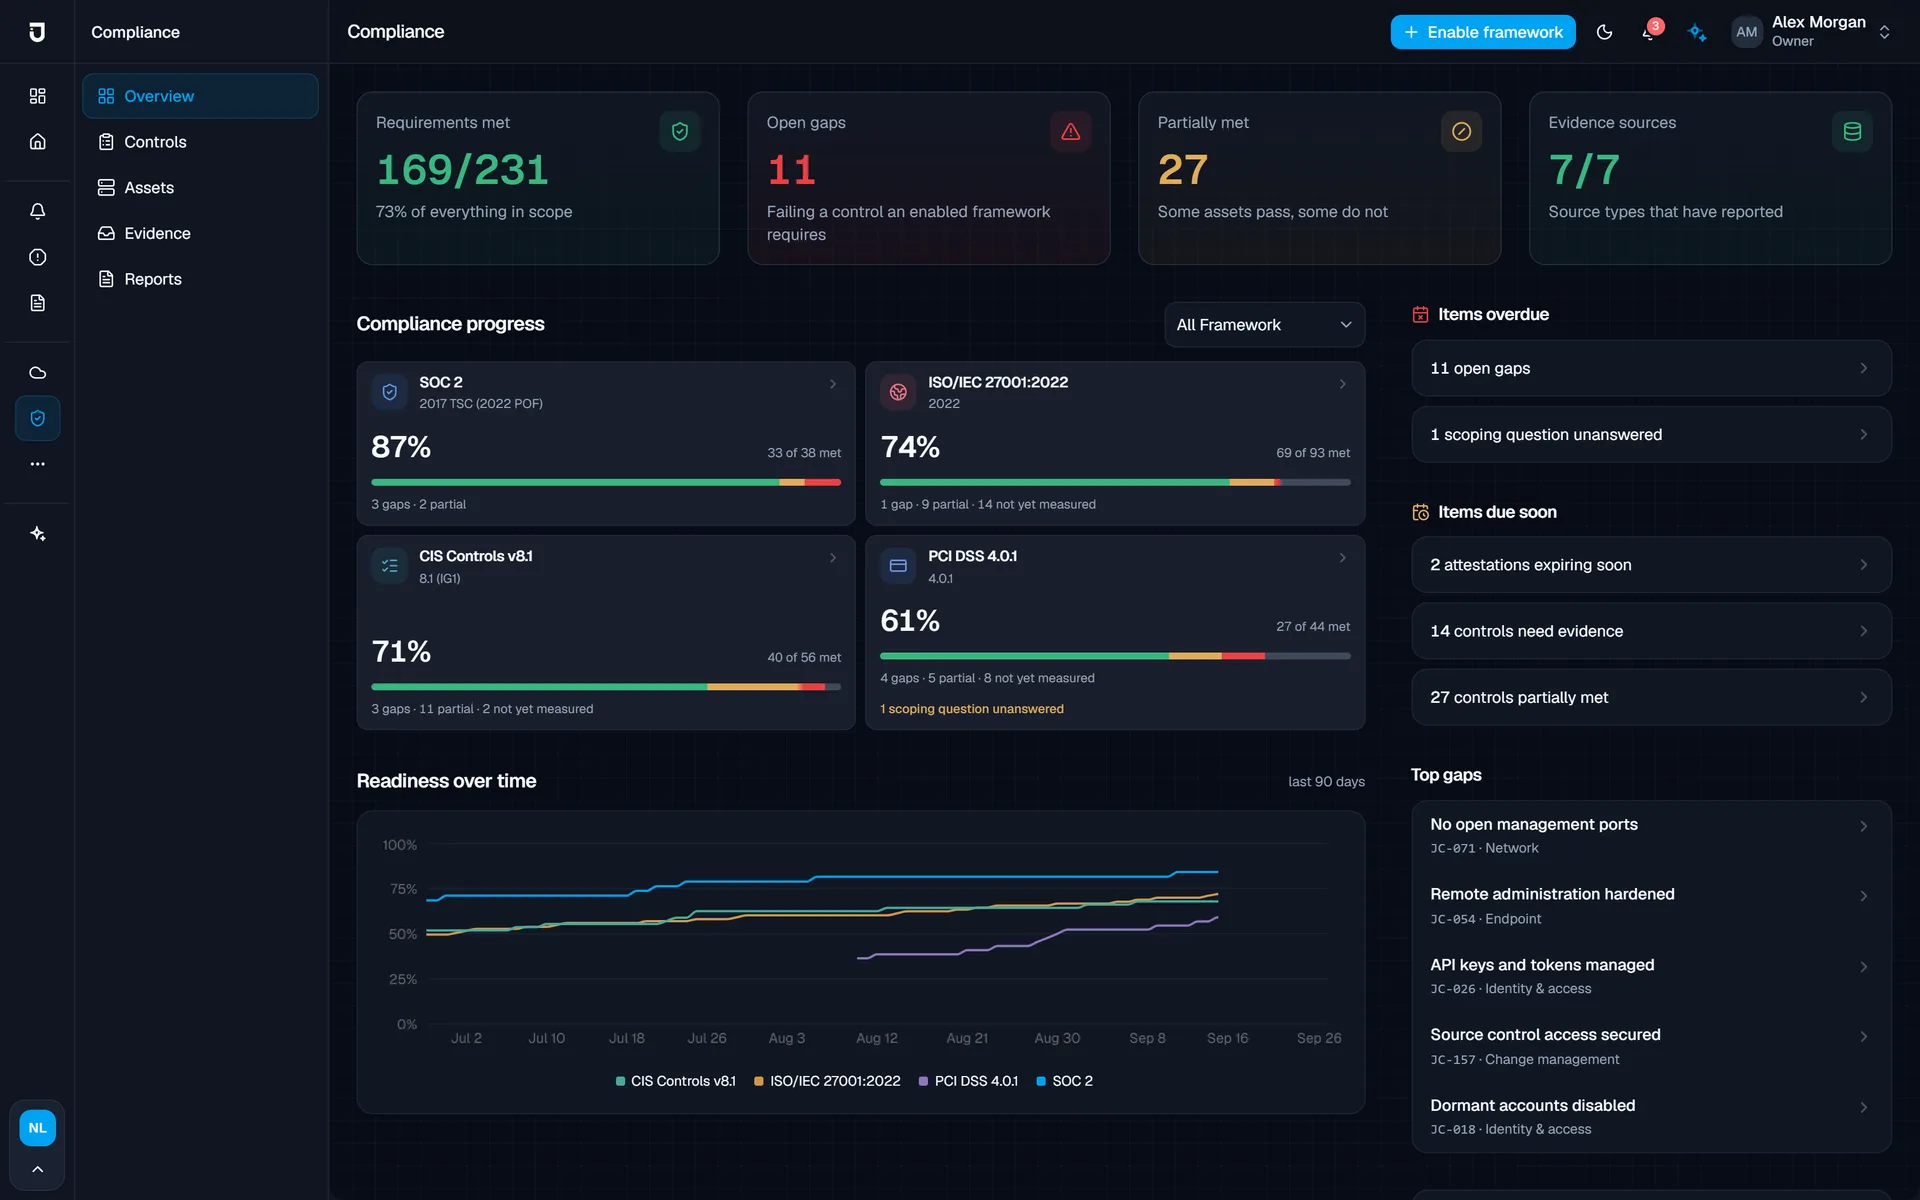
Task: Toggle SOC 2 series in chart legend
Action: [1064, 1081]
